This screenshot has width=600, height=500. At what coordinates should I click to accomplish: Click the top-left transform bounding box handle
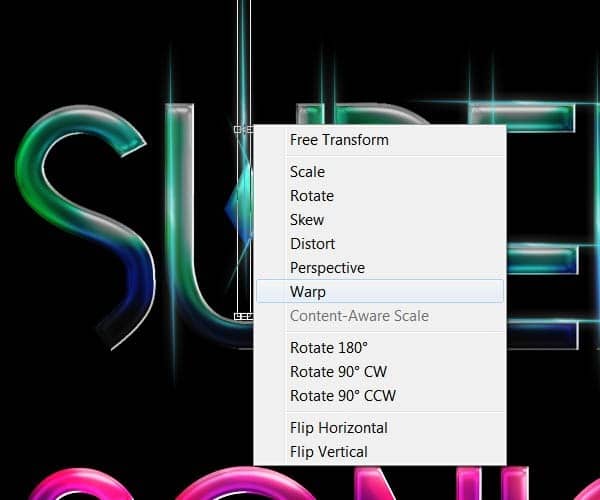(x=238, y=129)
